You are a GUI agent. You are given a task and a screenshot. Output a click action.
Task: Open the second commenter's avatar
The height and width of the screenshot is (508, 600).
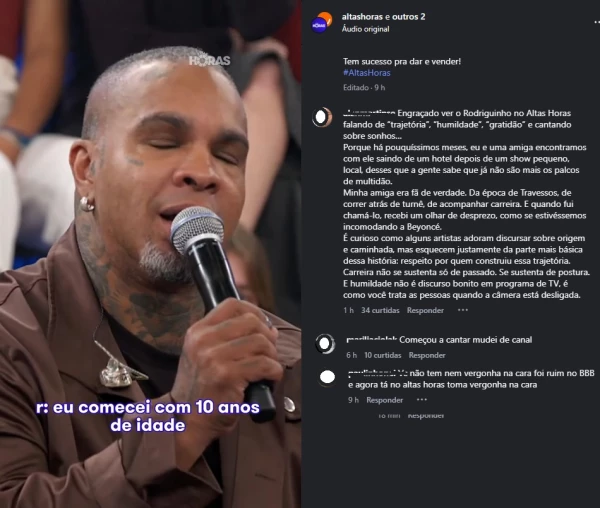click(x=325, y=344)
